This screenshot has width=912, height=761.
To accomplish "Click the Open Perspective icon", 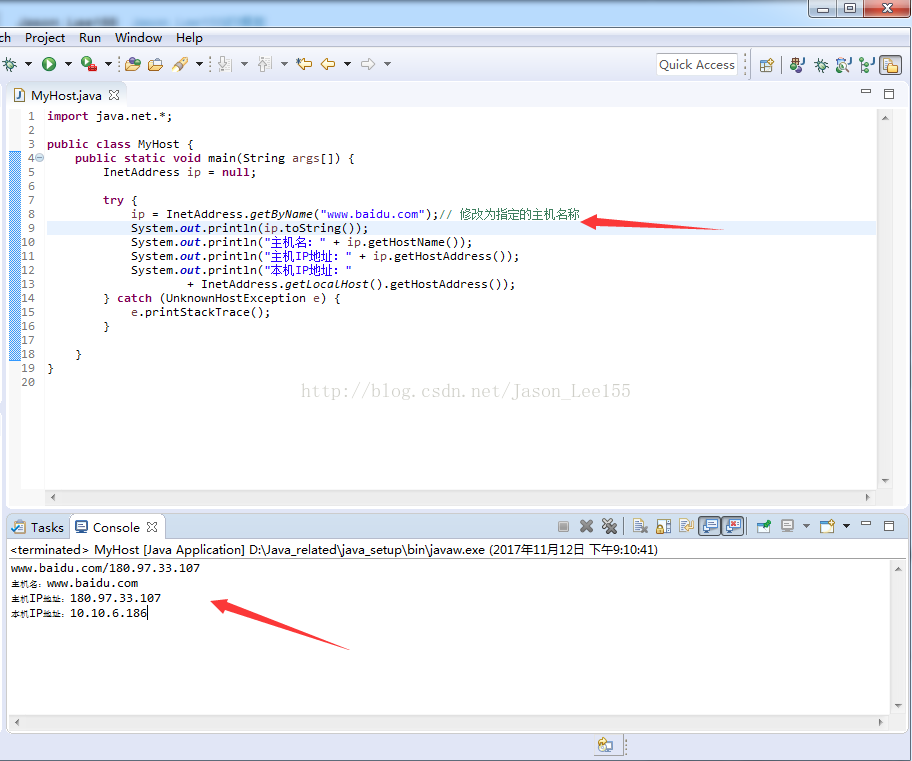I will (x=767, y=65).
